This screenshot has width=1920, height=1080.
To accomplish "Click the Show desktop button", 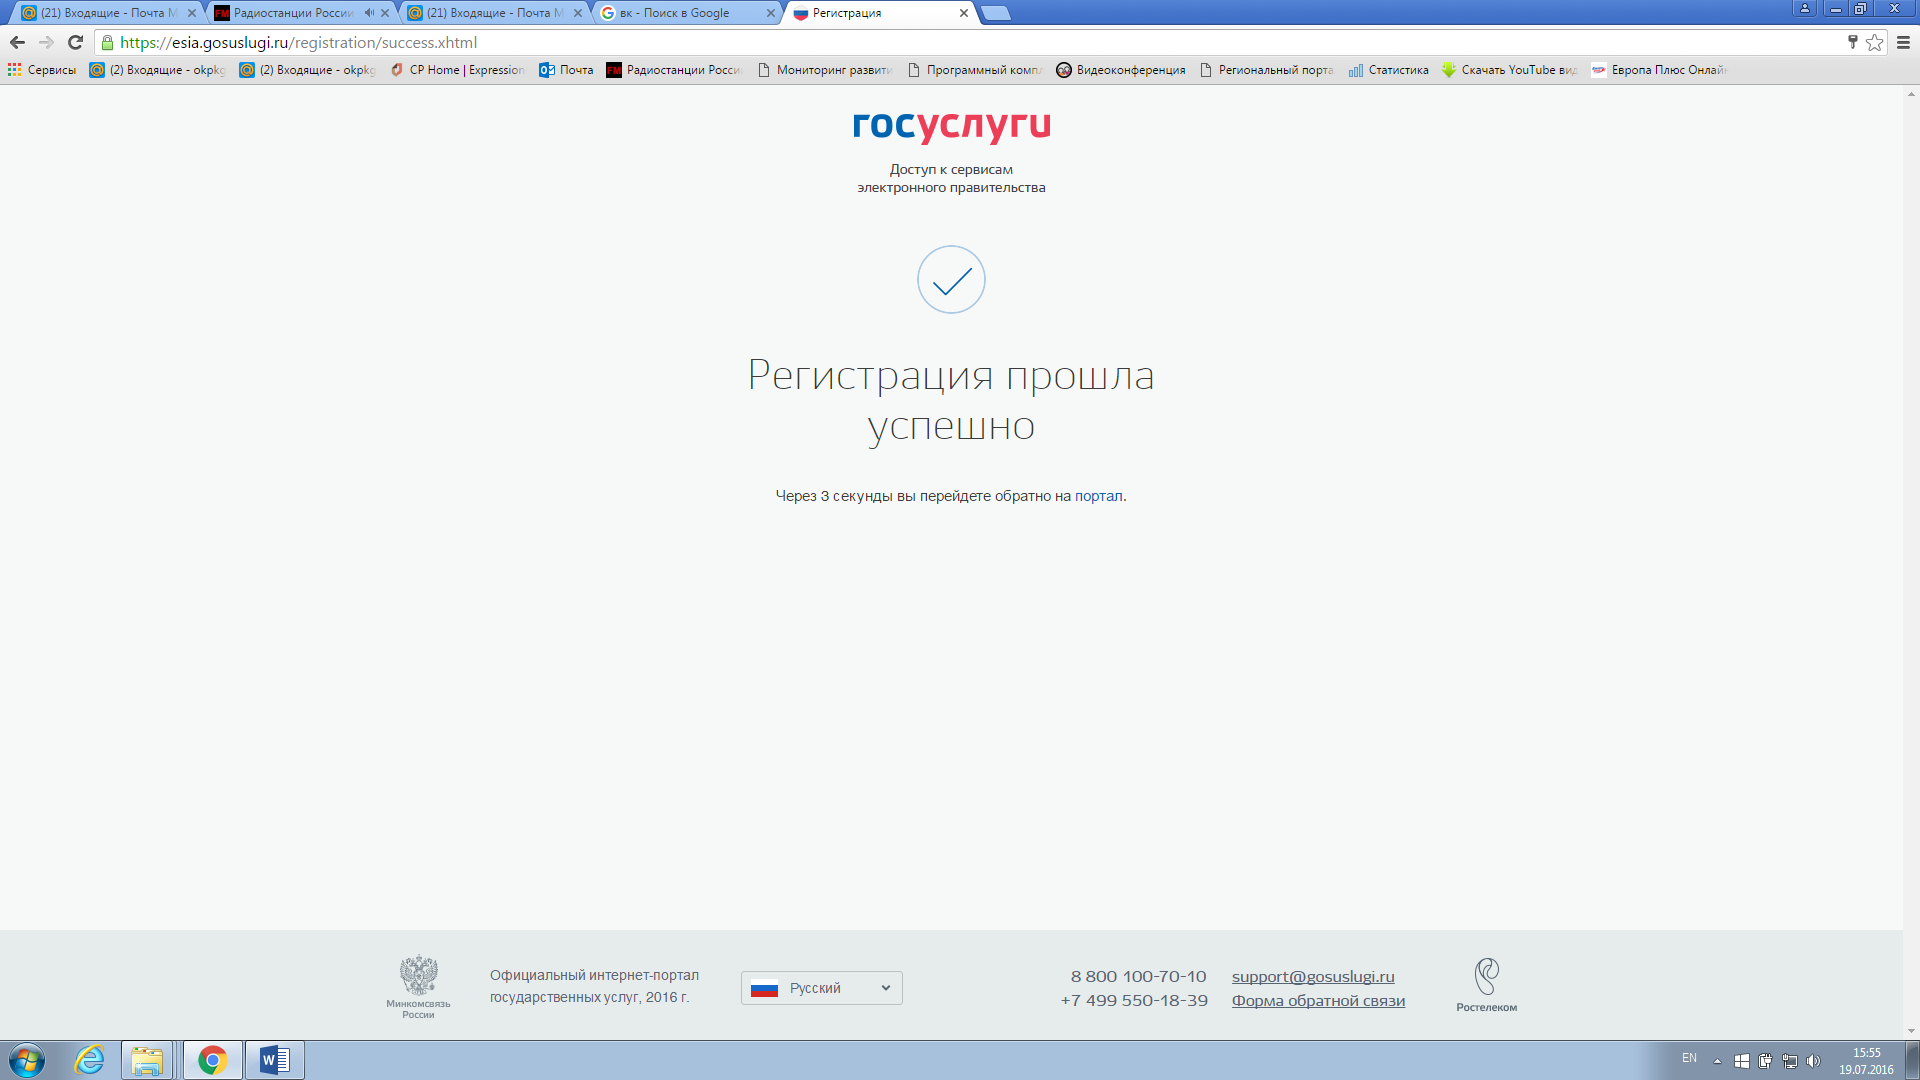I will click(x=1912, y=1060).
